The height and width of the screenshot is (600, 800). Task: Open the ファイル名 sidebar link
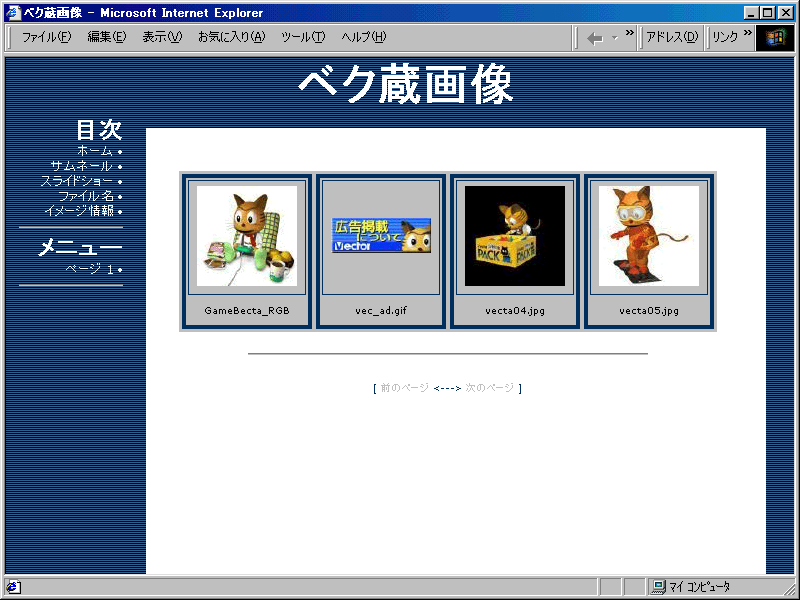(86, 196)
